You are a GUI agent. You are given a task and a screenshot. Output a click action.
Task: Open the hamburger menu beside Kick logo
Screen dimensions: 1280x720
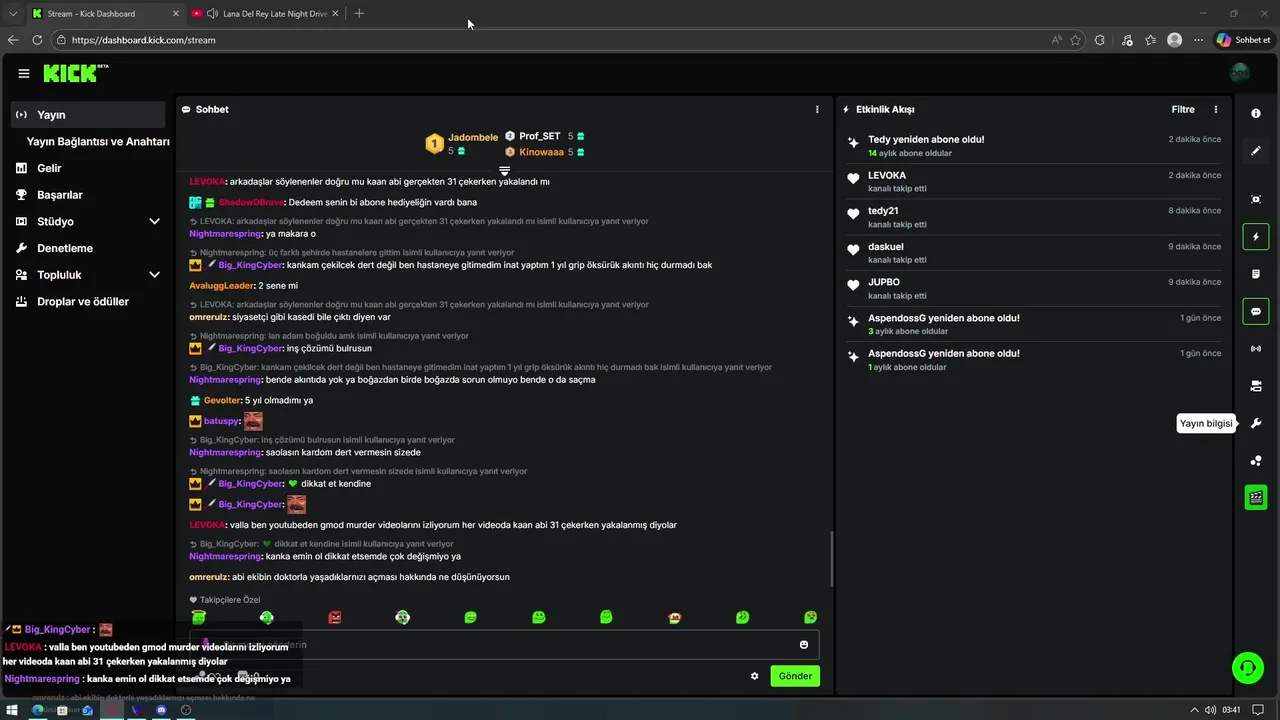tap(23, 73)
